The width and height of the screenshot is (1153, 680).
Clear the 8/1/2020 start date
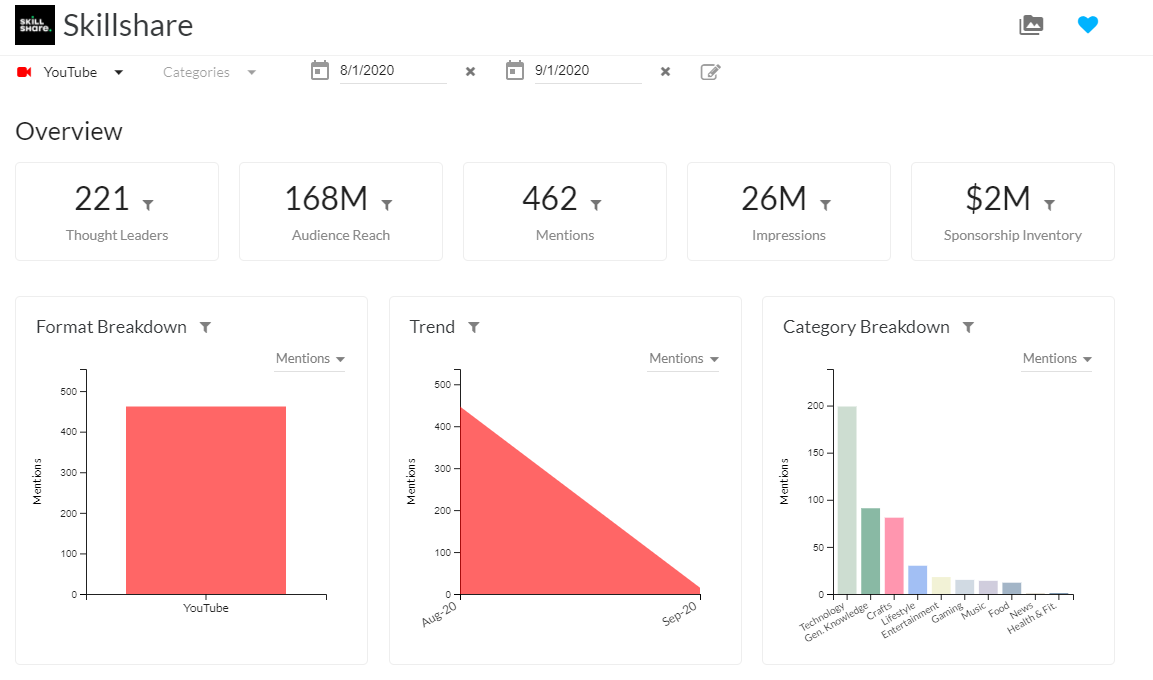(471, 71)
